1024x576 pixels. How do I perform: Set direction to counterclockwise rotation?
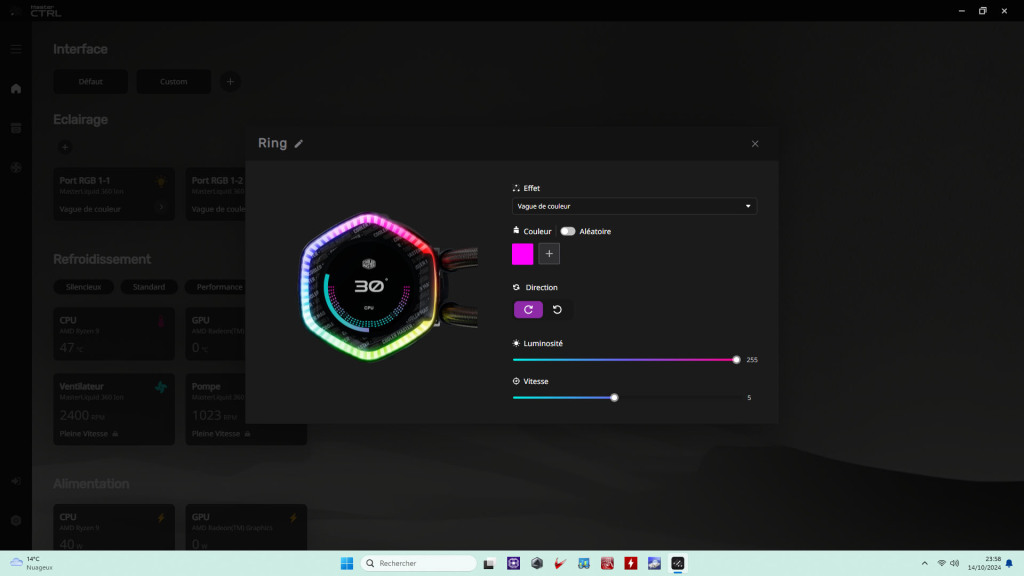557,310
